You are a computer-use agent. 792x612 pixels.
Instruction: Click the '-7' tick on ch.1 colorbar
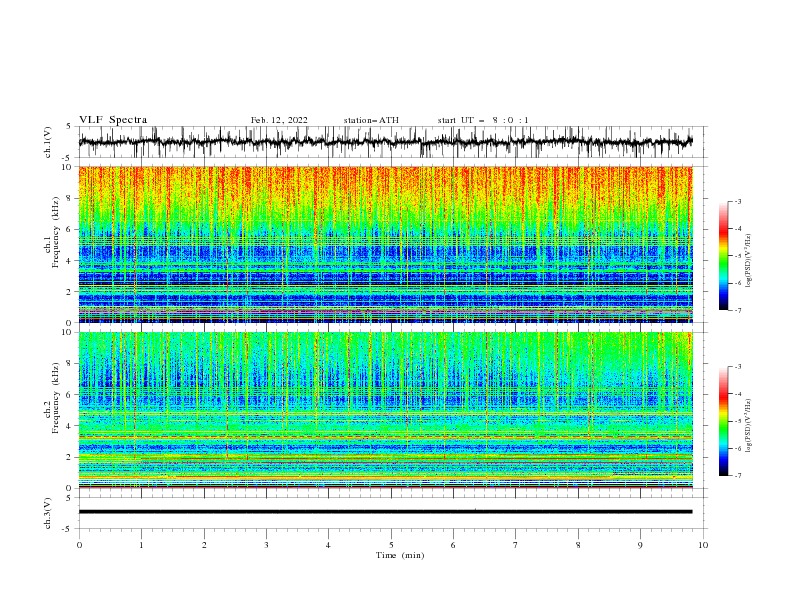[x=737, y=310]
